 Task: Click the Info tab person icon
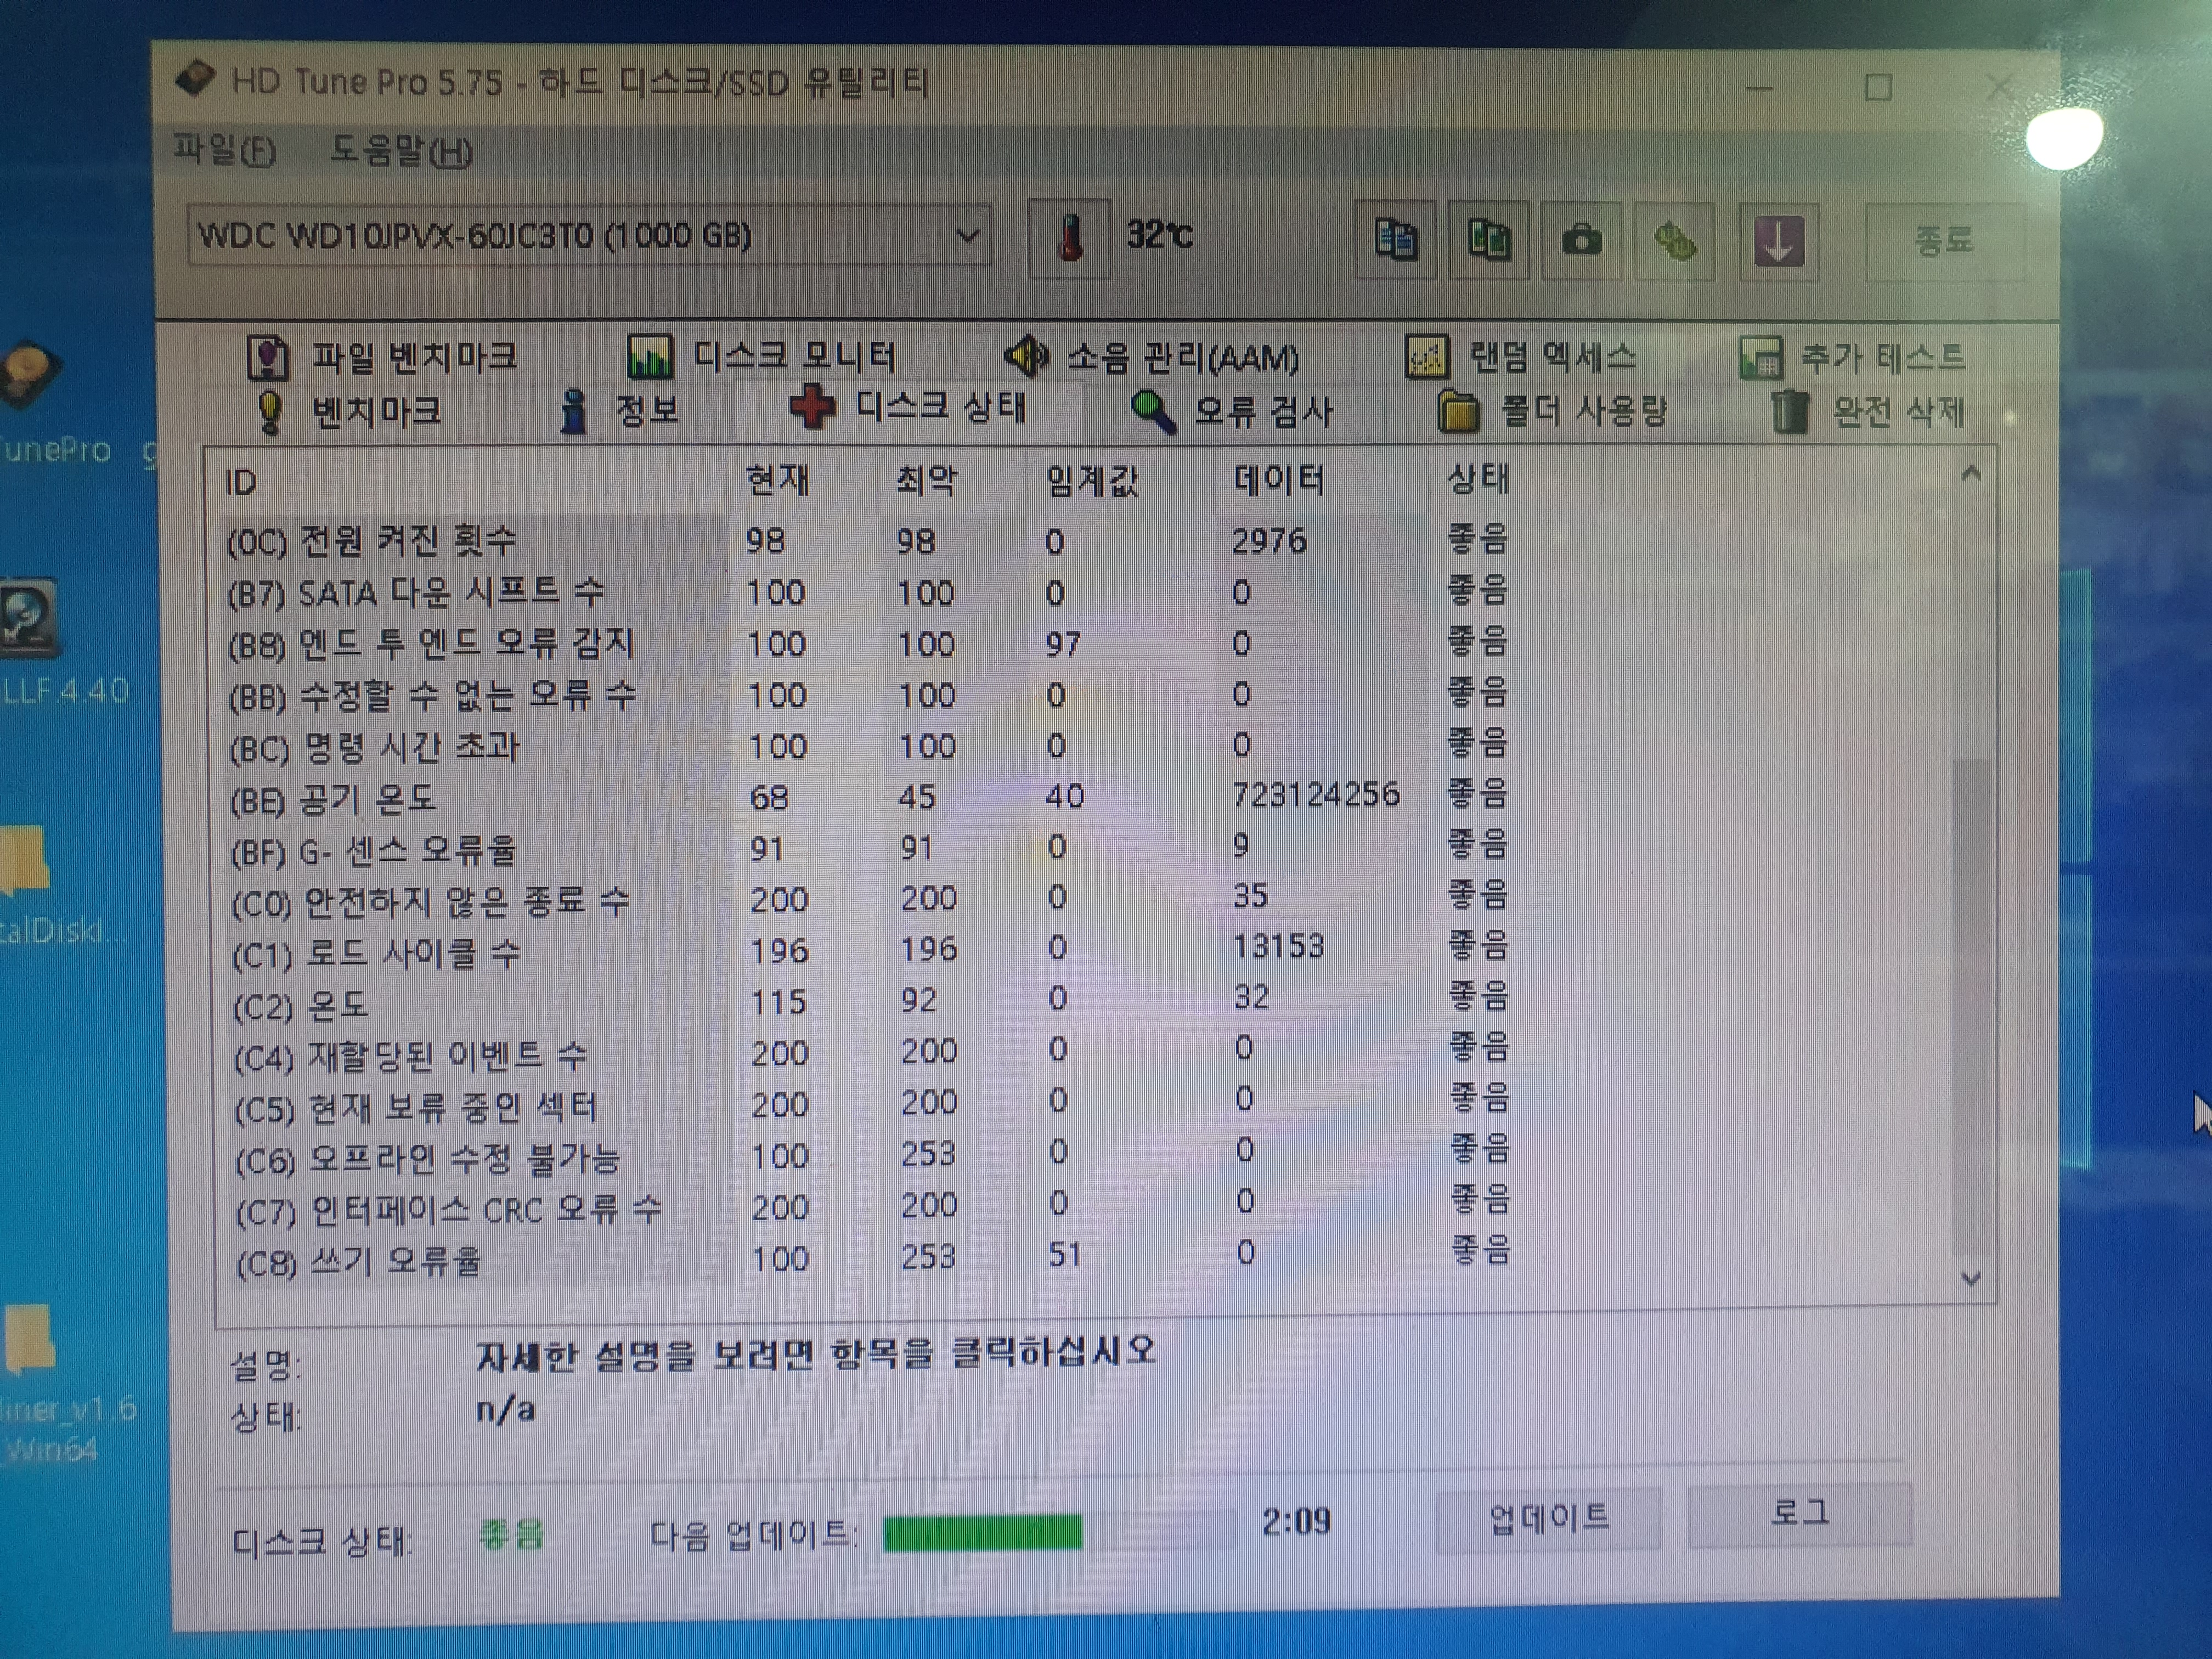pyautogui.click(x=574, y=411)
